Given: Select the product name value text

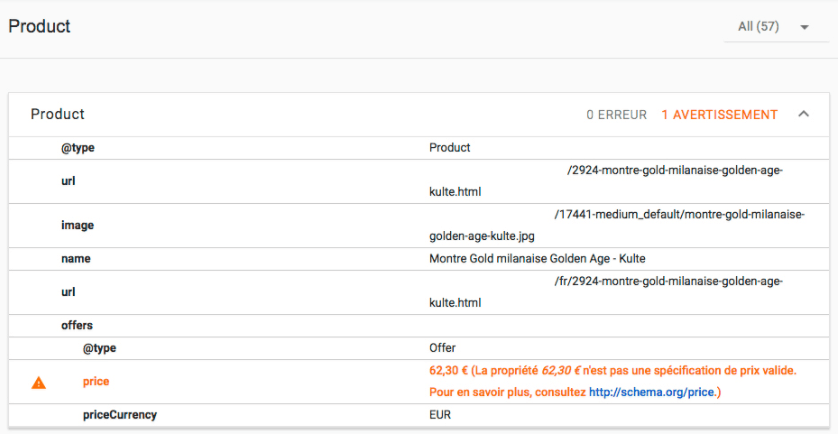Looking at the screenshot, I should pos(537,259).
